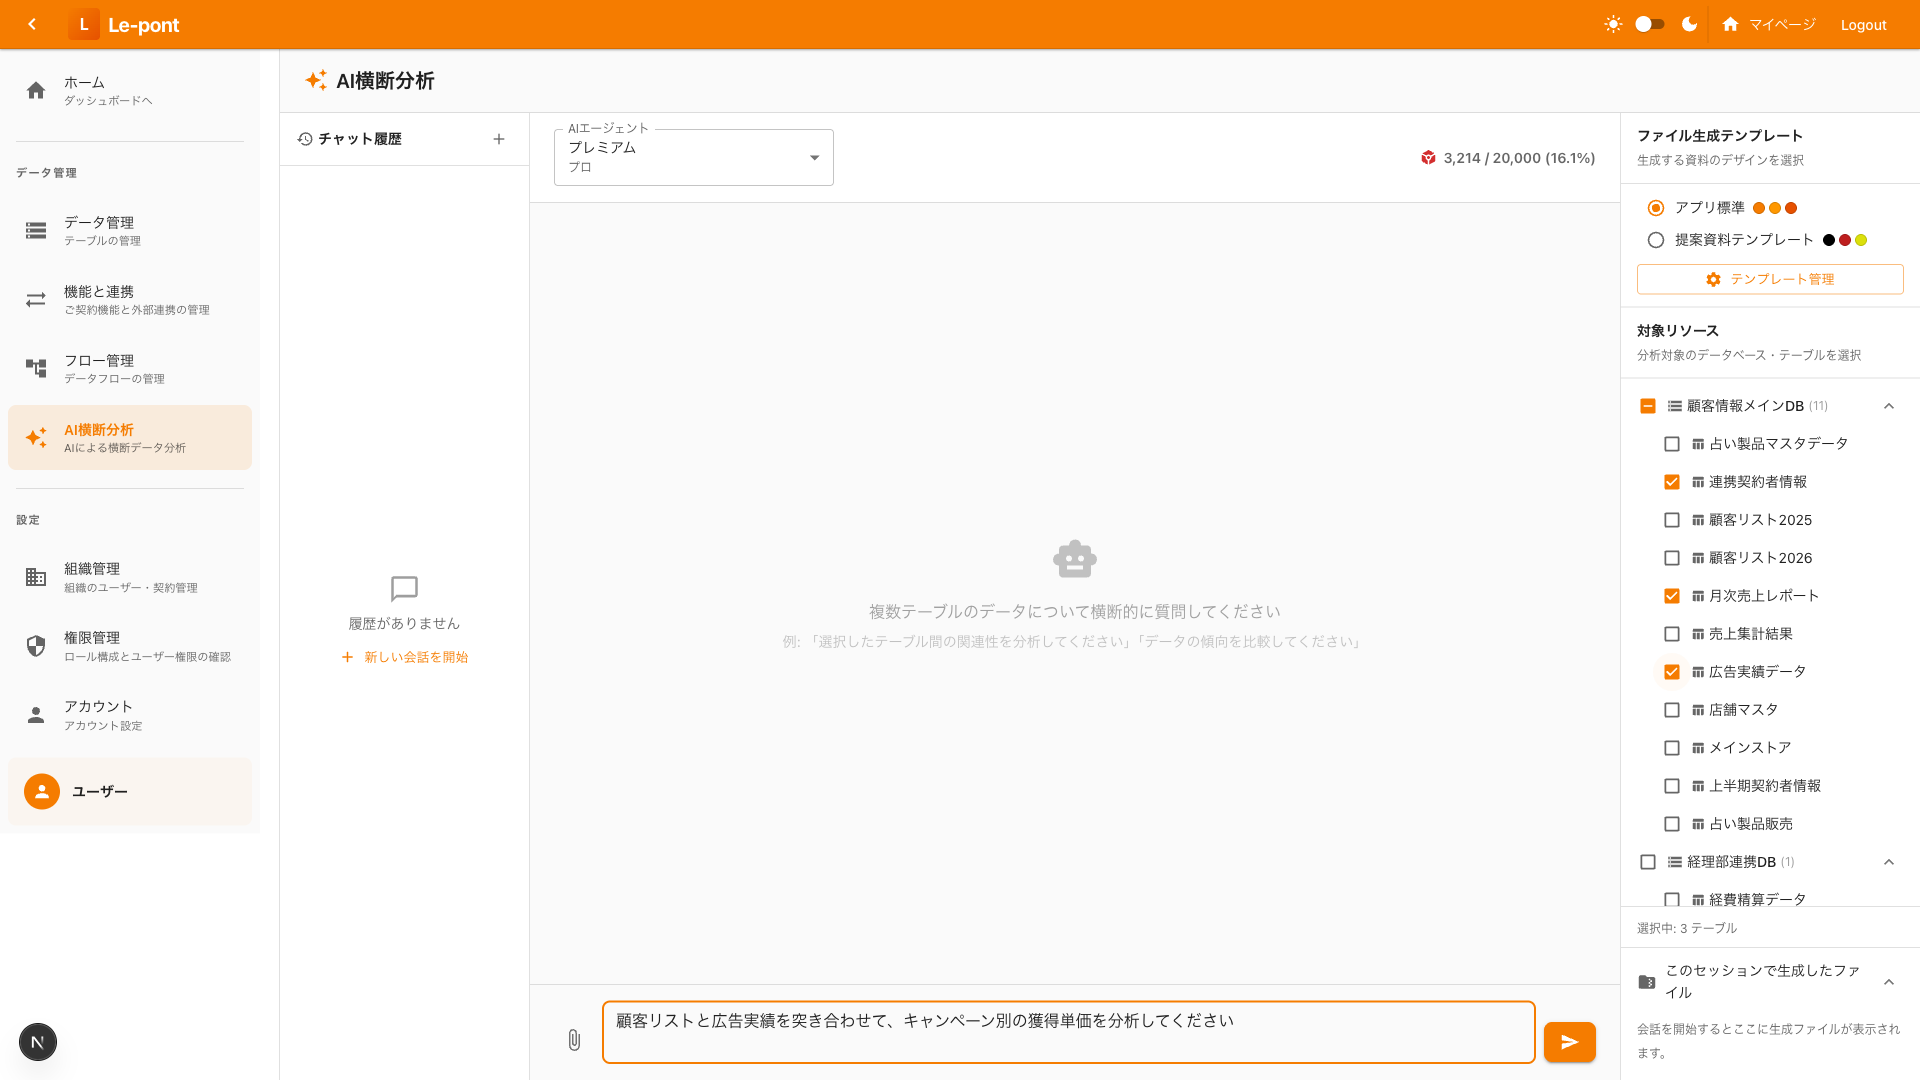Uncheck the 連携契約者情報 checkbox

coord(1672,482)
